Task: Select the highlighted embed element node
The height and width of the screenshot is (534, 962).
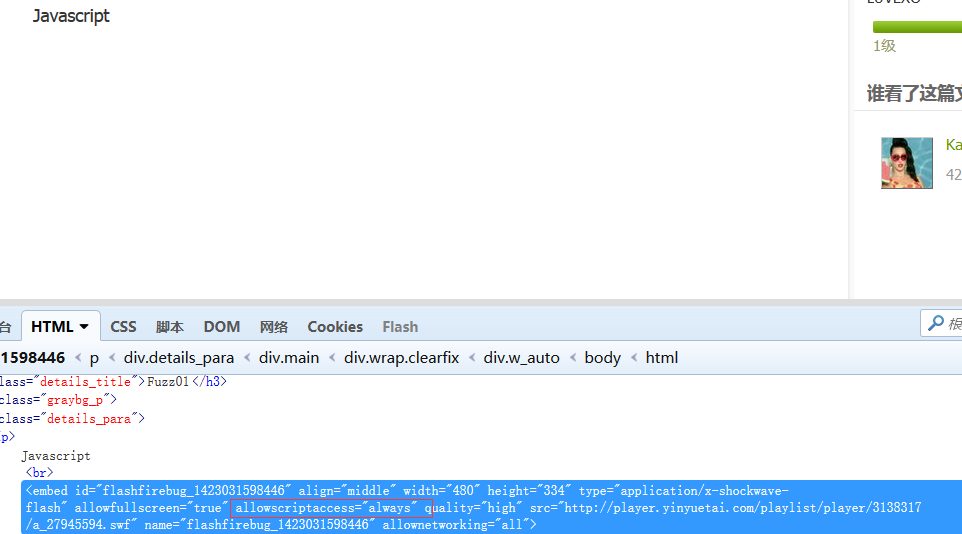Action: pos(491,507)
